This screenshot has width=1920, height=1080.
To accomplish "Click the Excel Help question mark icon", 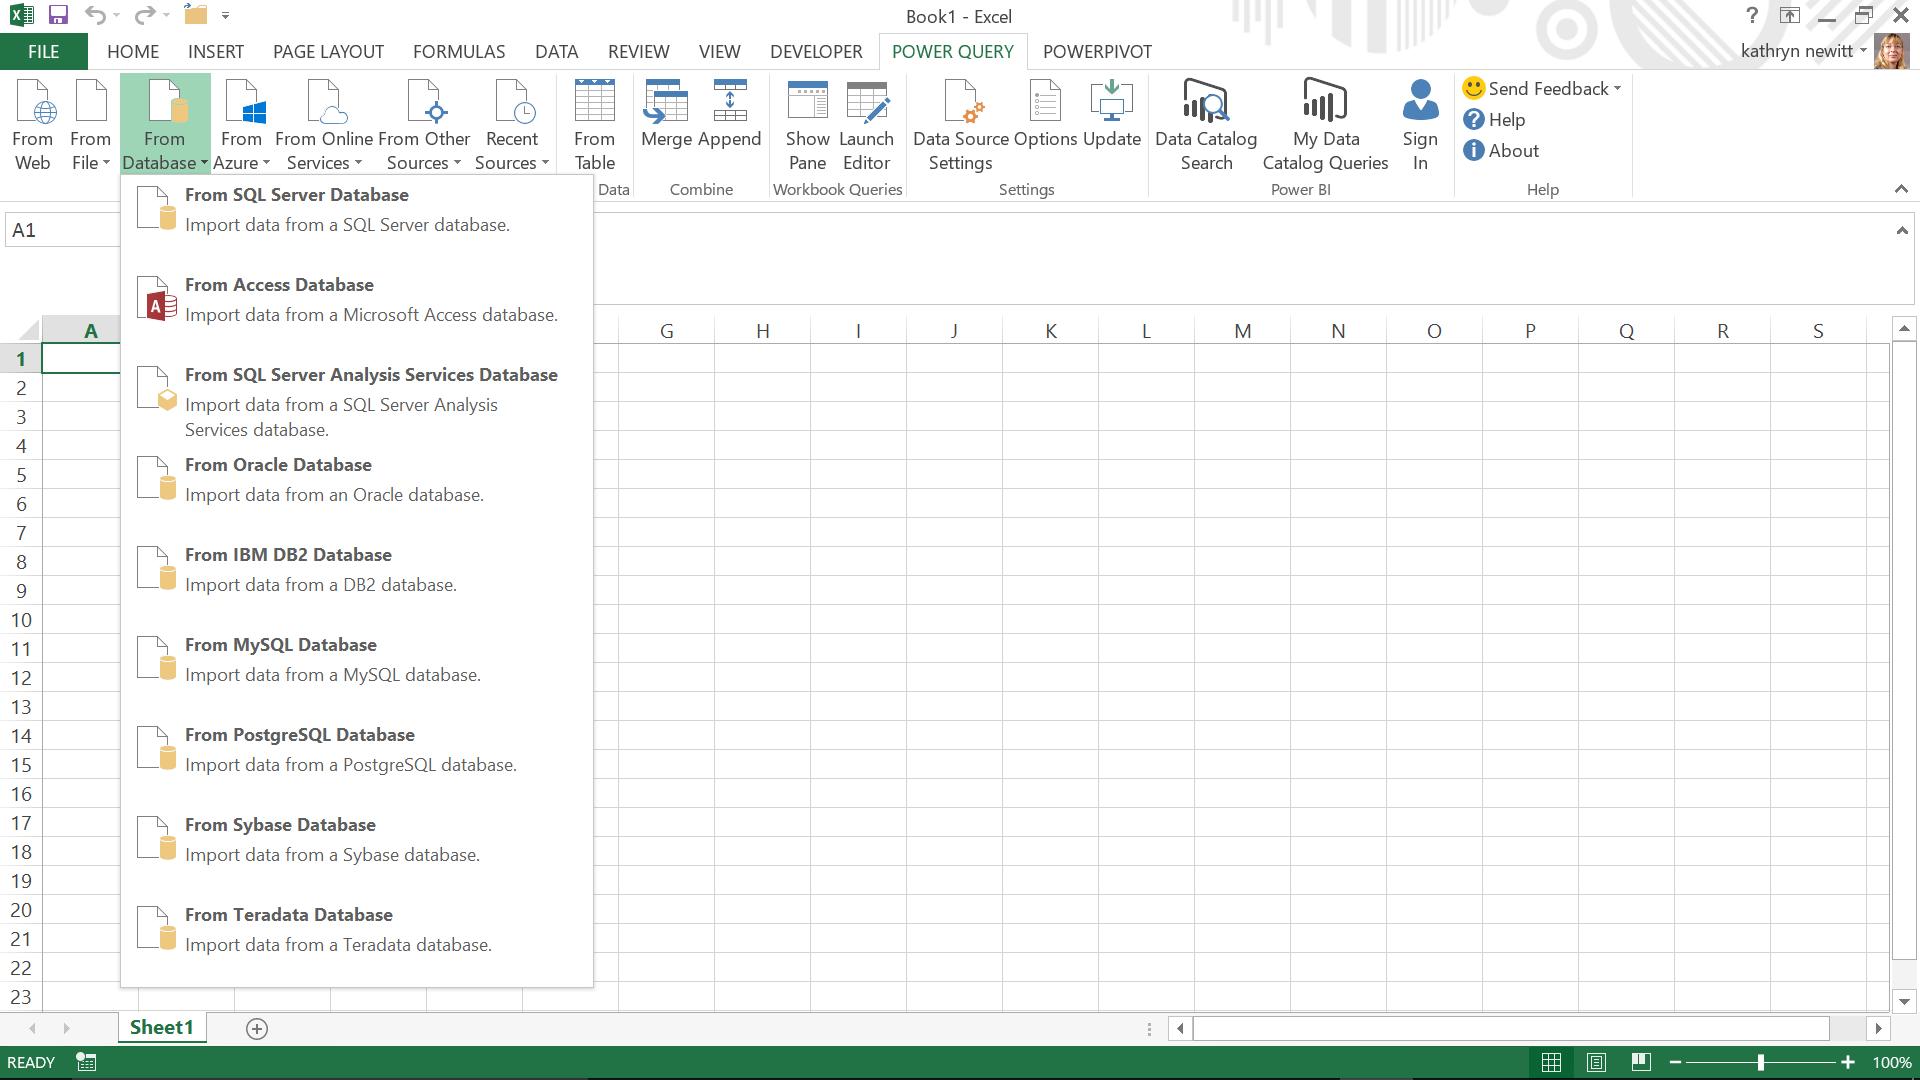I will click(x=1751, y=16).
